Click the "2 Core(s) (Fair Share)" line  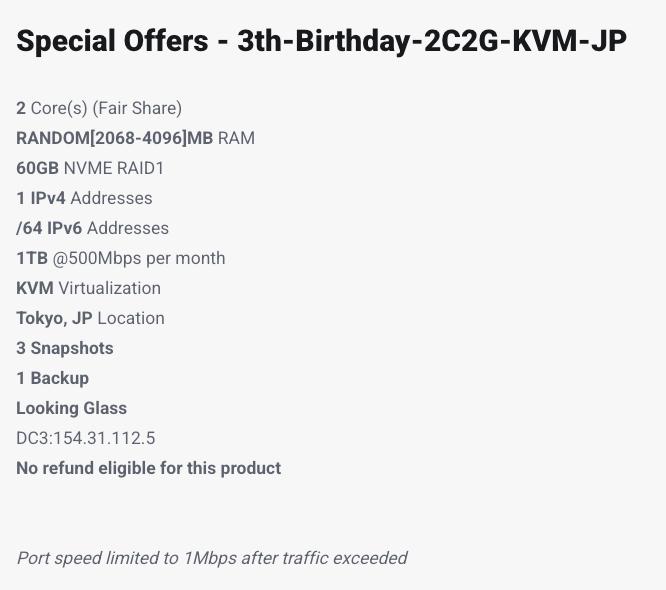coord(99,108)
